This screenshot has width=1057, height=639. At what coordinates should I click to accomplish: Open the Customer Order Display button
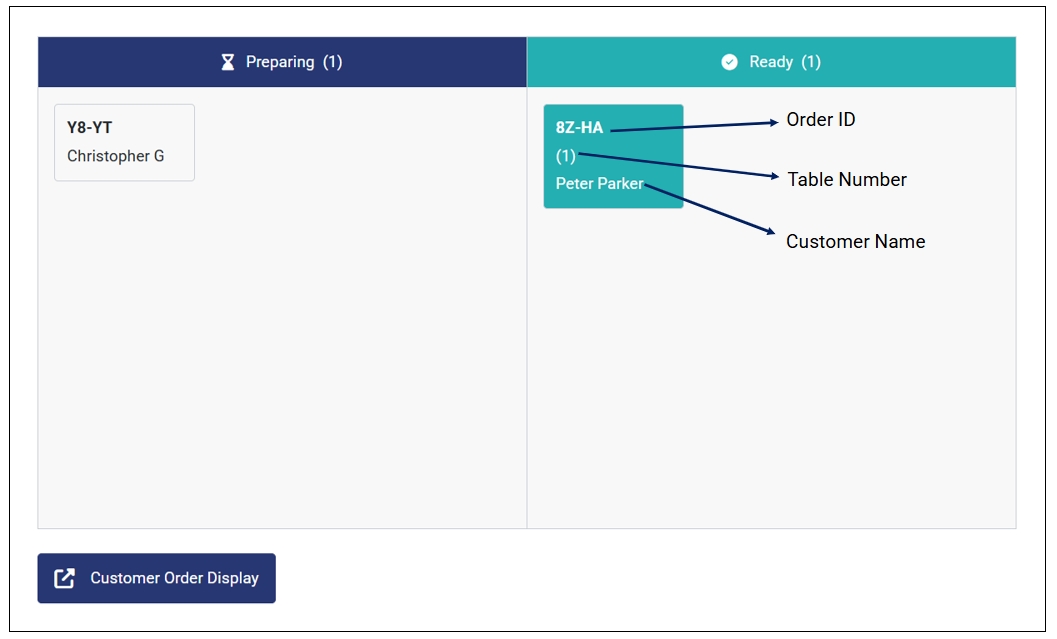(157, 578)
